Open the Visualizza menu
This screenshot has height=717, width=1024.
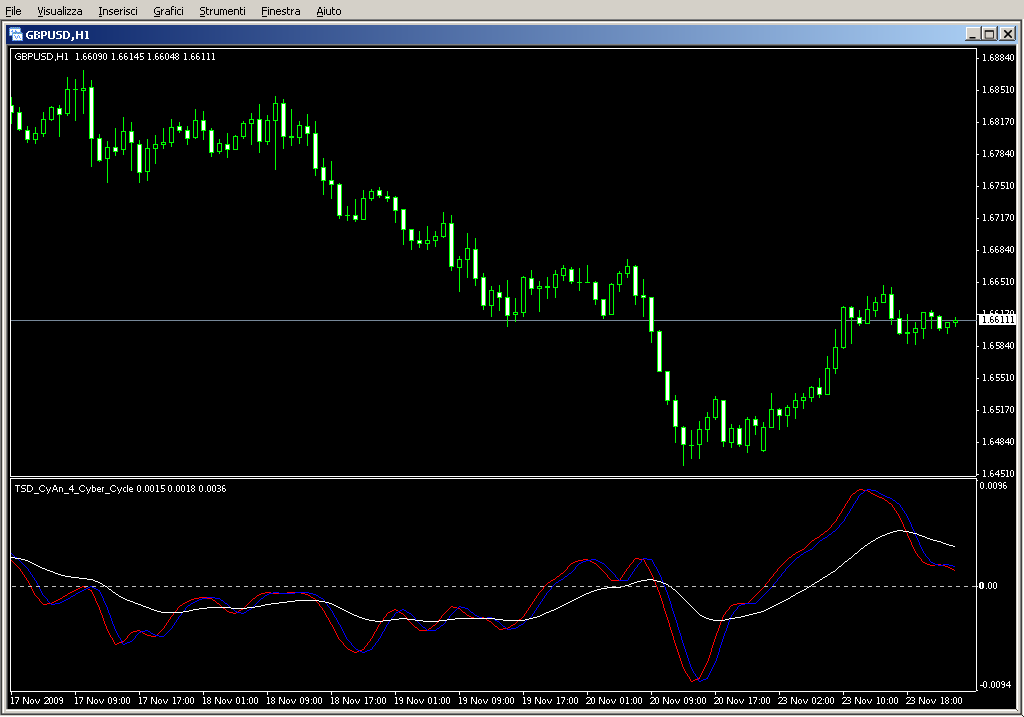[59, 11]
